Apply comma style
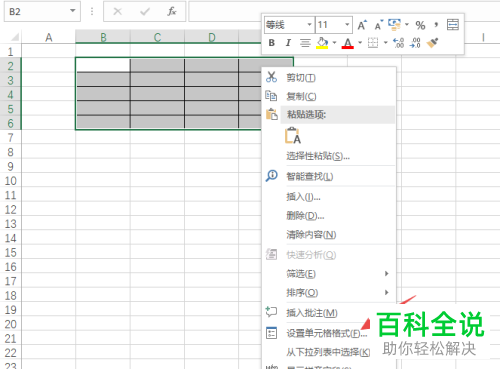Viewport: 500px width, 369px height. (436, 25)
